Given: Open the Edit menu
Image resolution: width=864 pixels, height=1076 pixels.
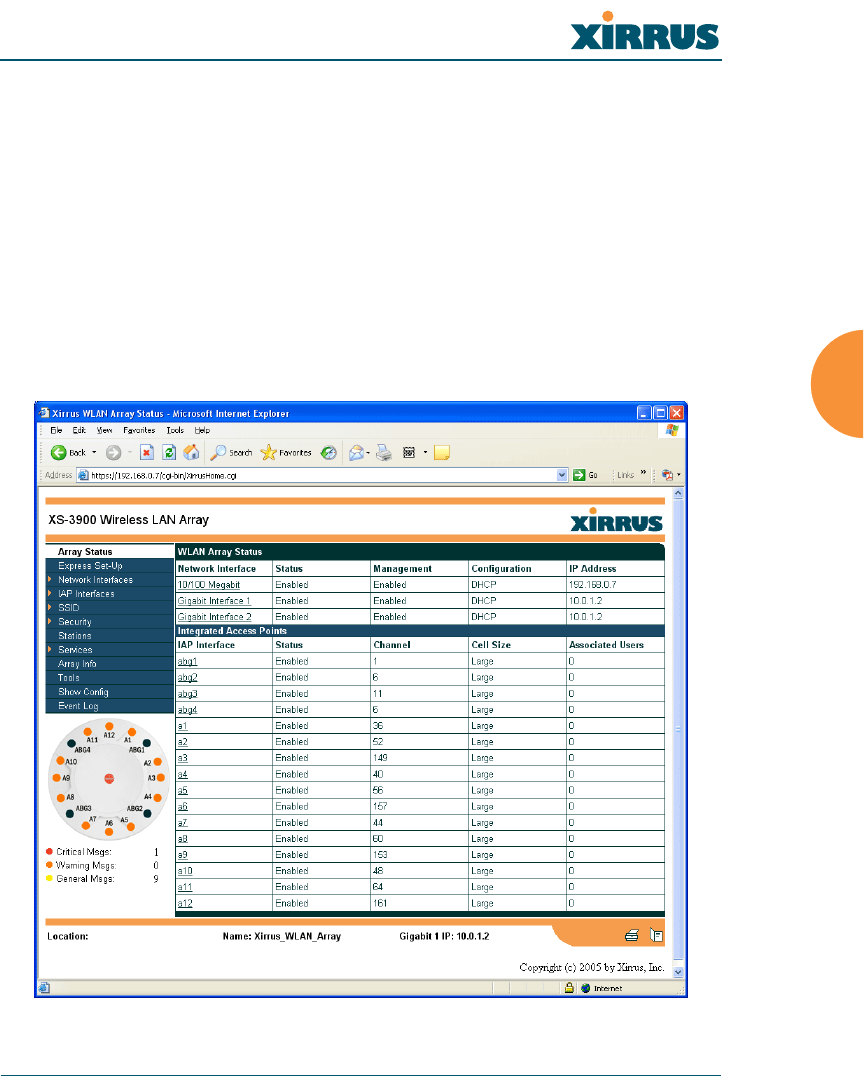Looking at the screenshot, I should [79, 430].
